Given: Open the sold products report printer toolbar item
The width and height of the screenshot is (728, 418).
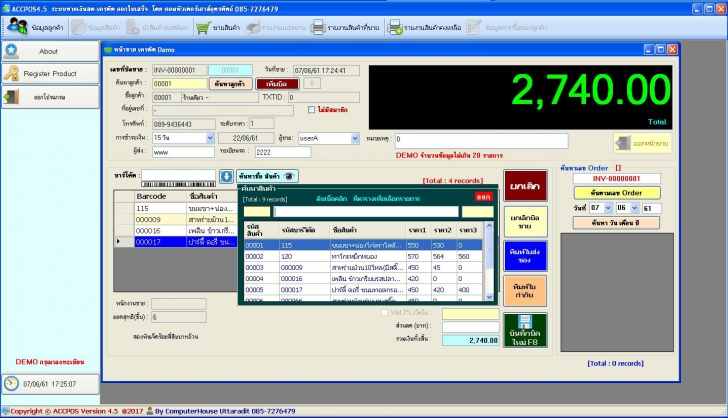Looking at the screenshot, I should [345, 27].
